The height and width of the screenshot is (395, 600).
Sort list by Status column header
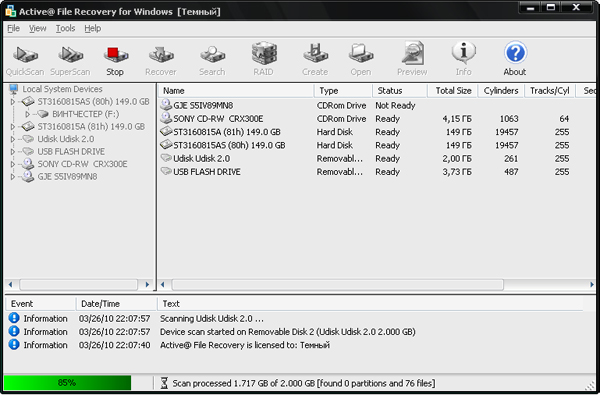[399, 91]
